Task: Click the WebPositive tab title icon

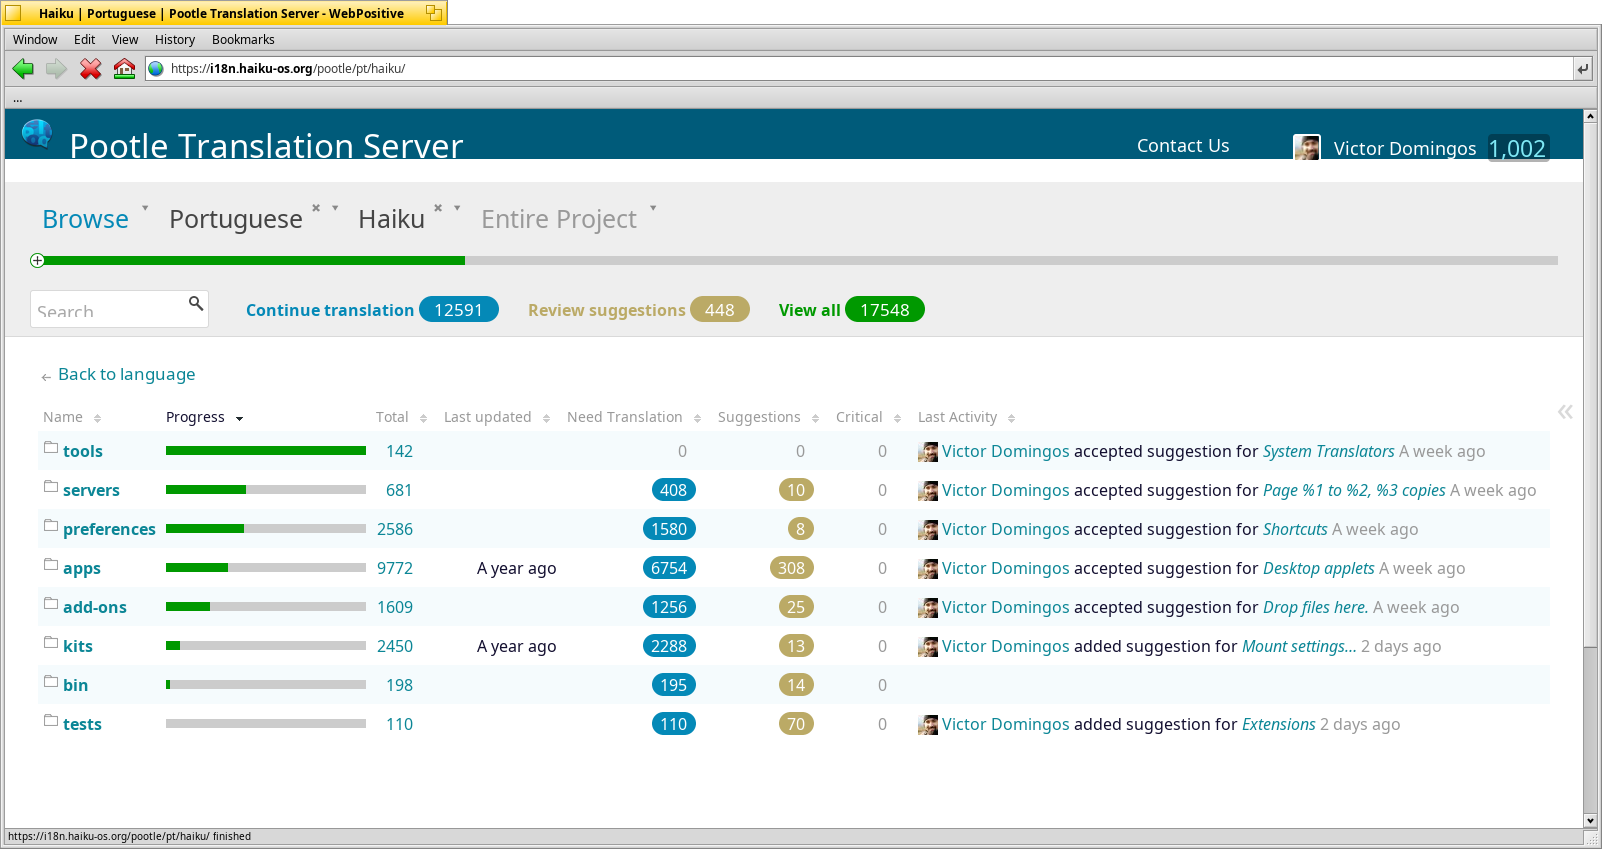Action: [x=14, y=13]
